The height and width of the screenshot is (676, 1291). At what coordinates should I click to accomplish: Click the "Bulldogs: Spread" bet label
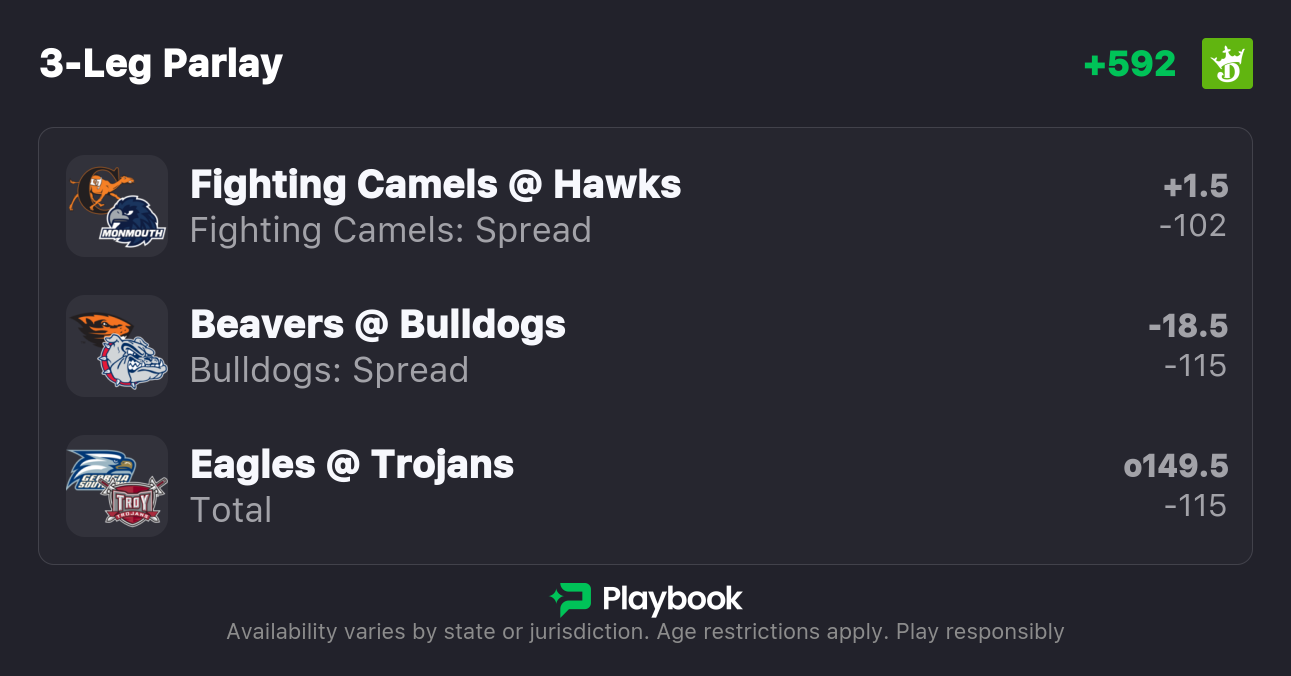[x=329, y=371]
